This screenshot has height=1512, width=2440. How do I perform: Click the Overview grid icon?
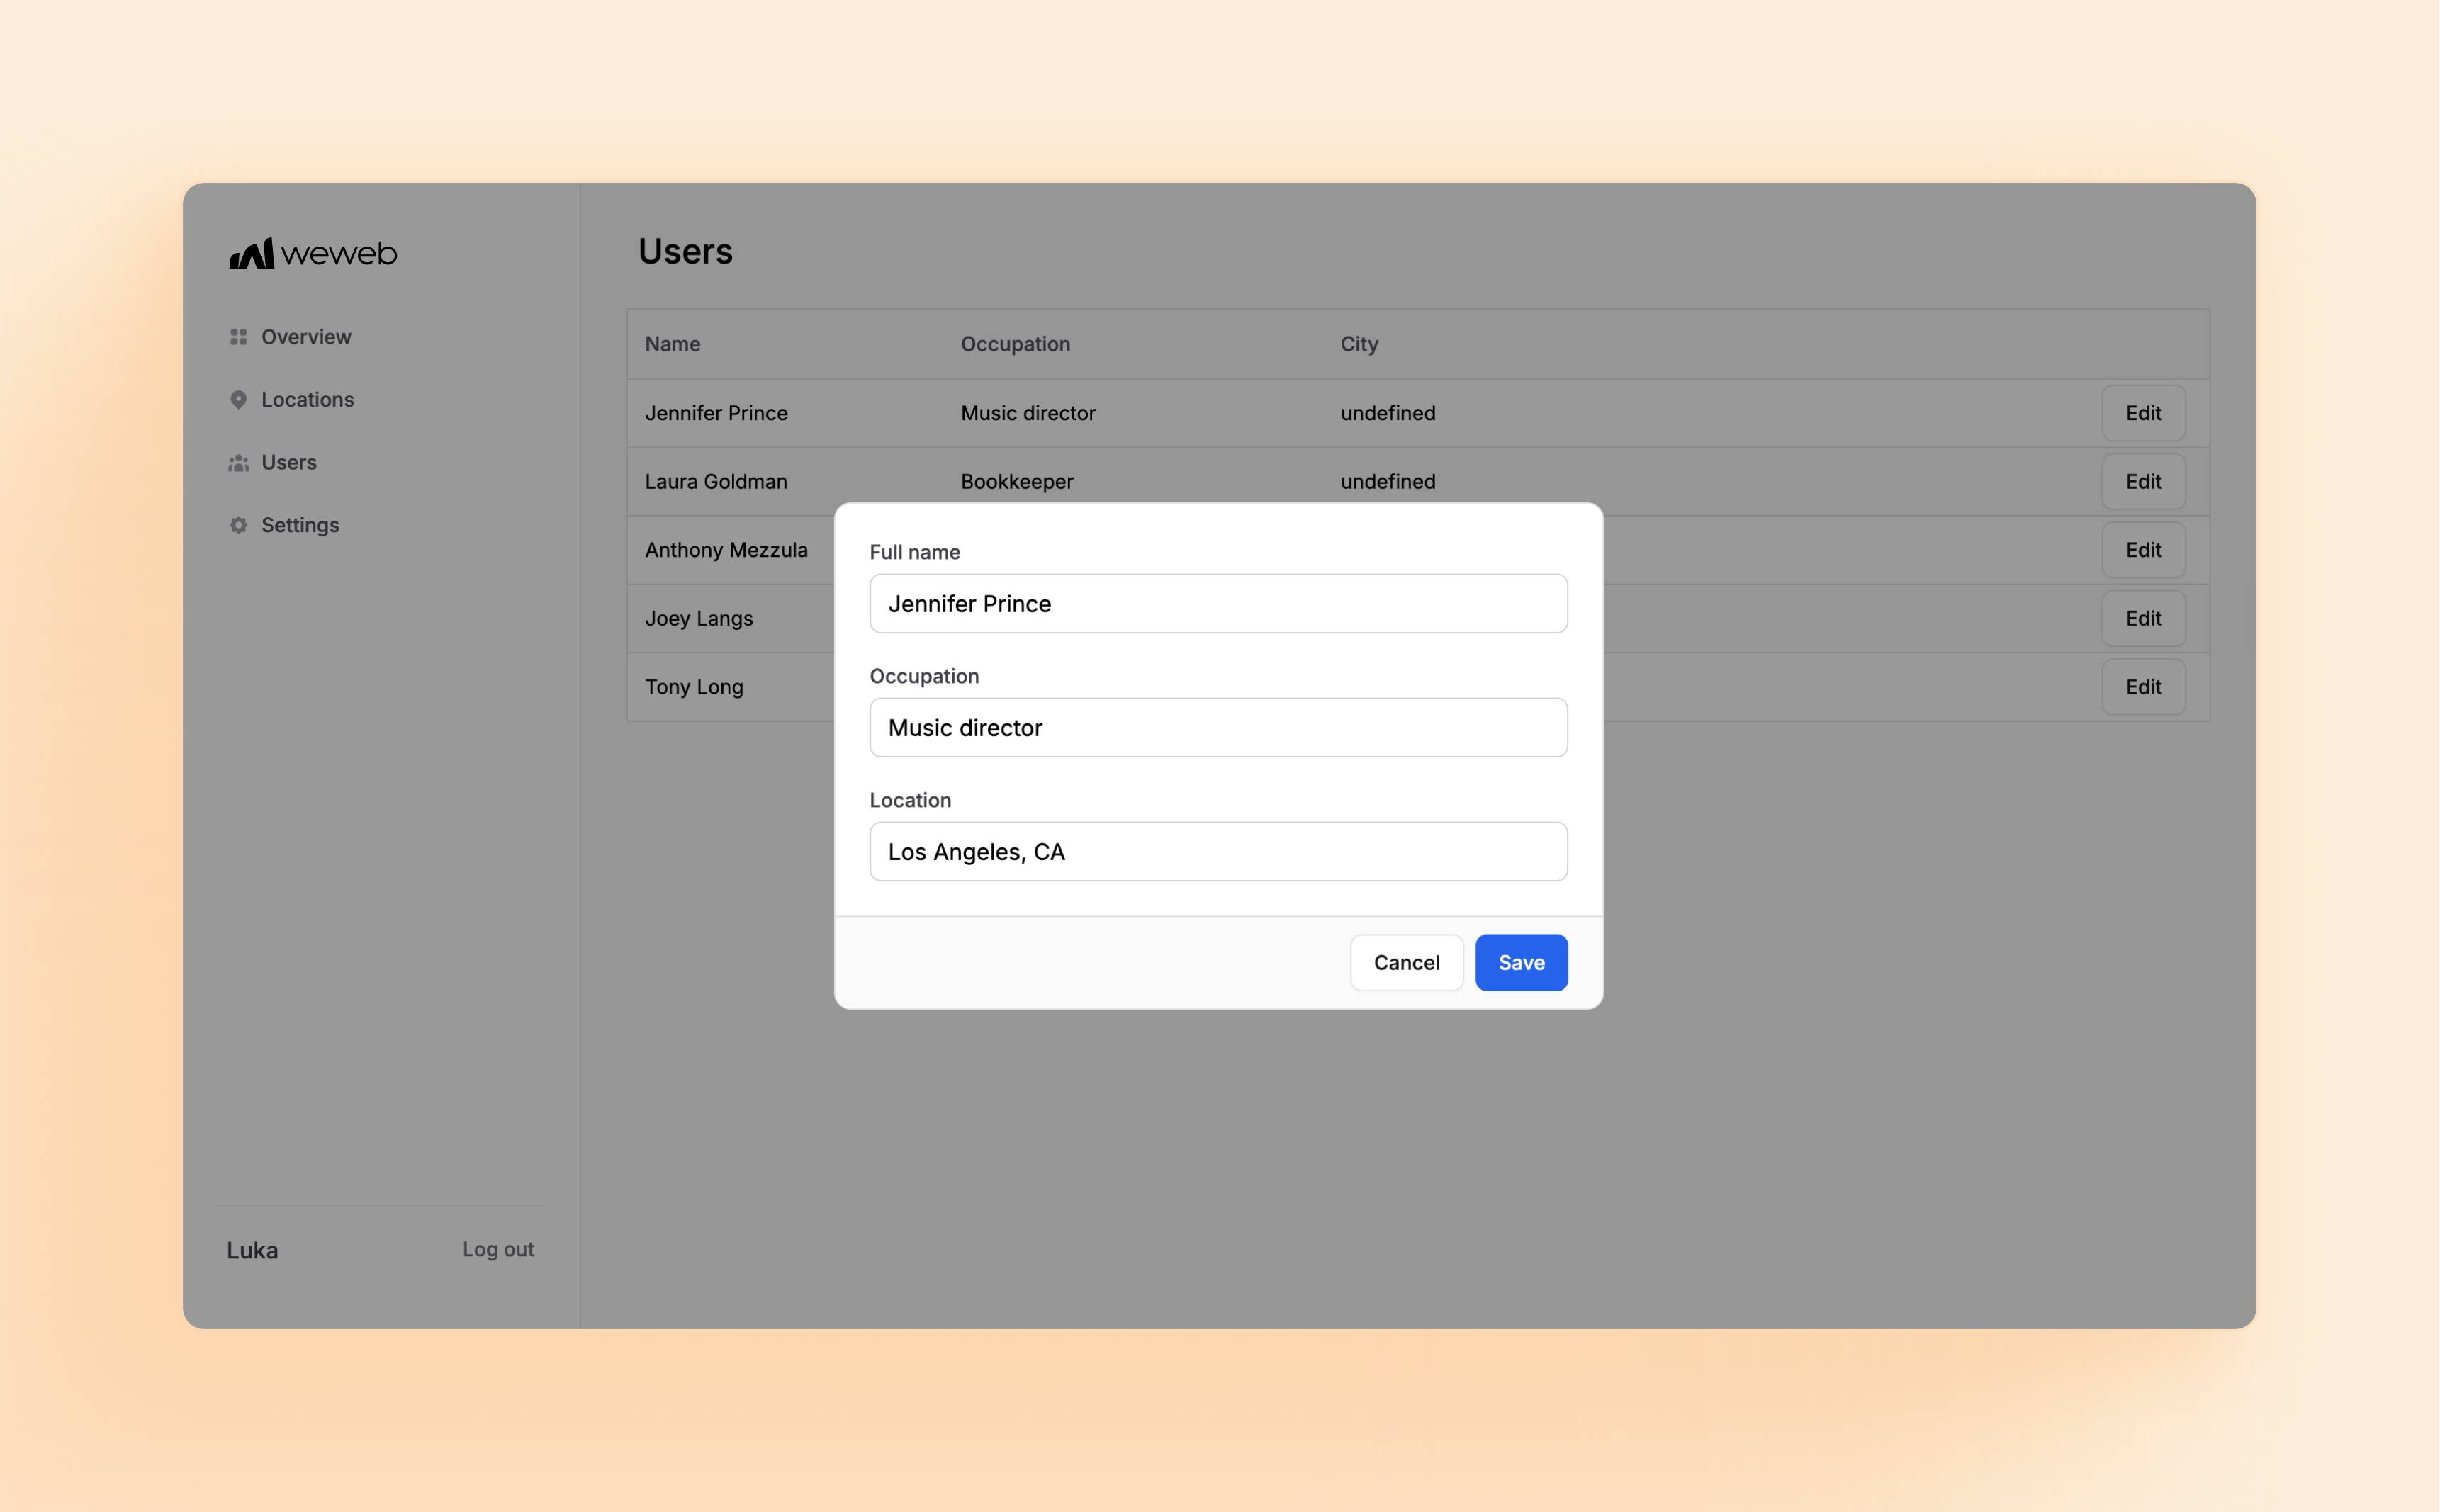238,337
